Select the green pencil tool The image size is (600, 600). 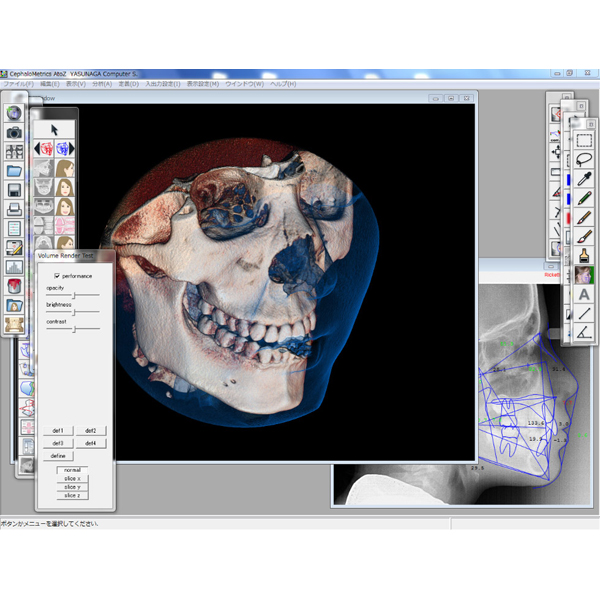[x=584, y=198]
